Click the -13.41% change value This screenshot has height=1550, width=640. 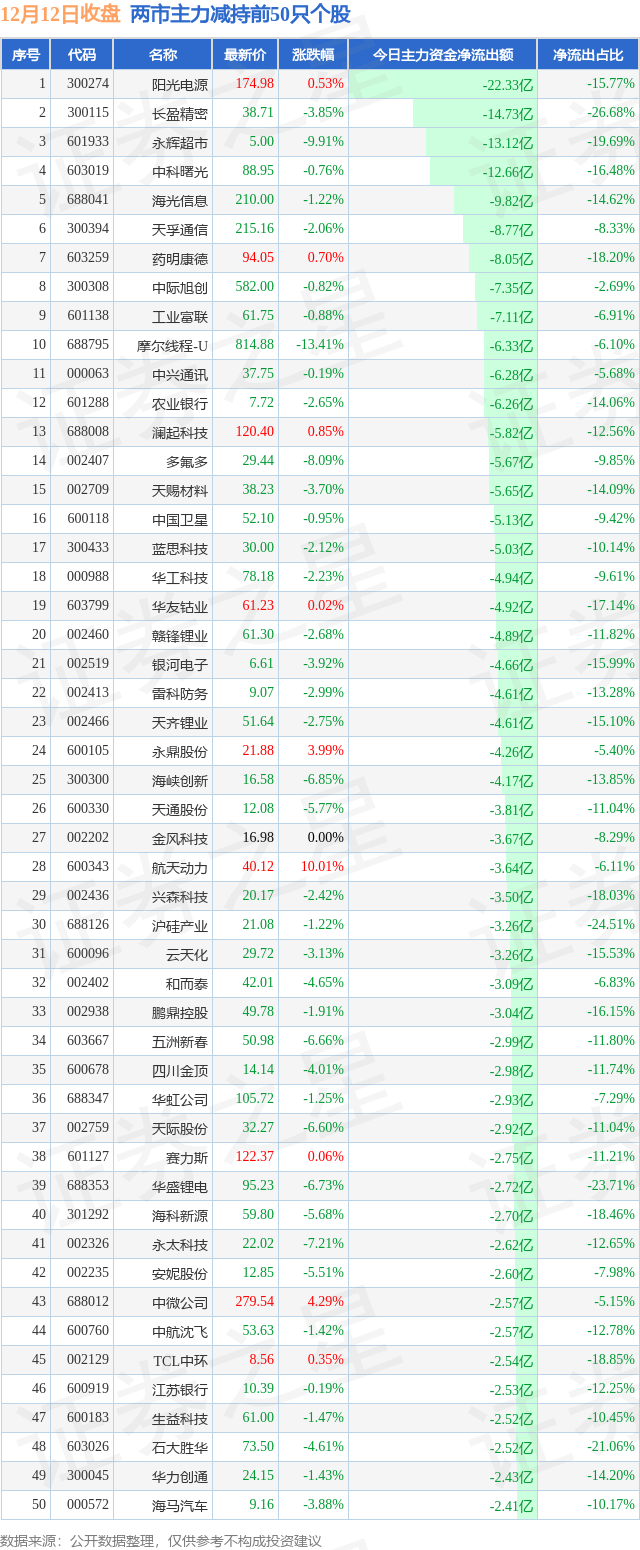coord(320,345)
